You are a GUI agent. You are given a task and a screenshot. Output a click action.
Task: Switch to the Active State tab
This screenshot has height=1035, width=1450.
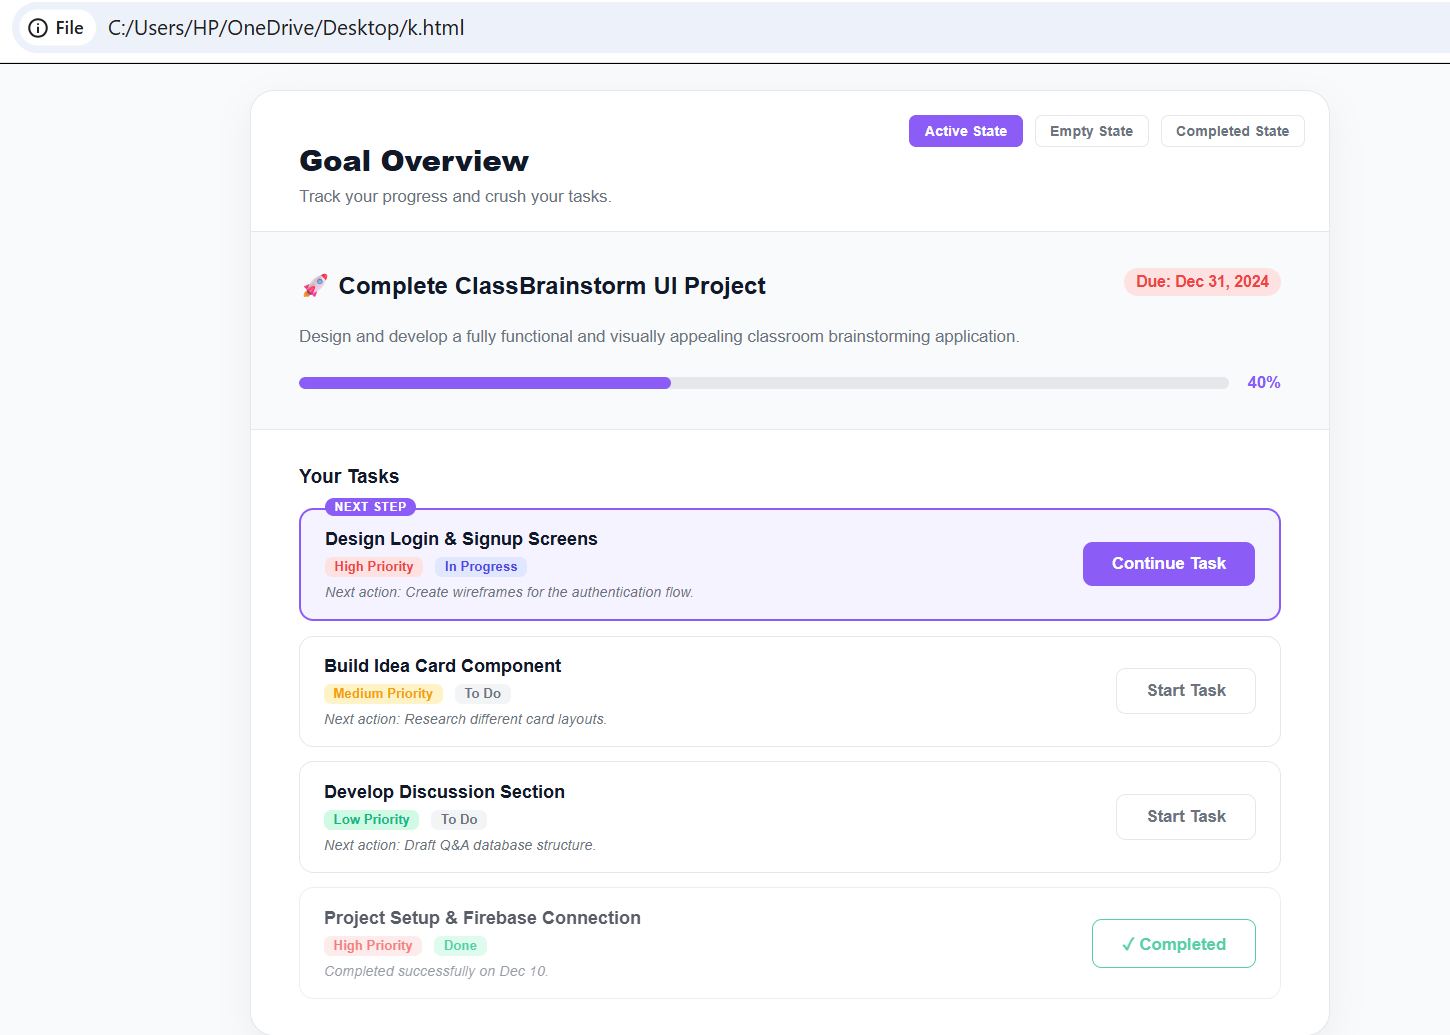click(965, 131)
